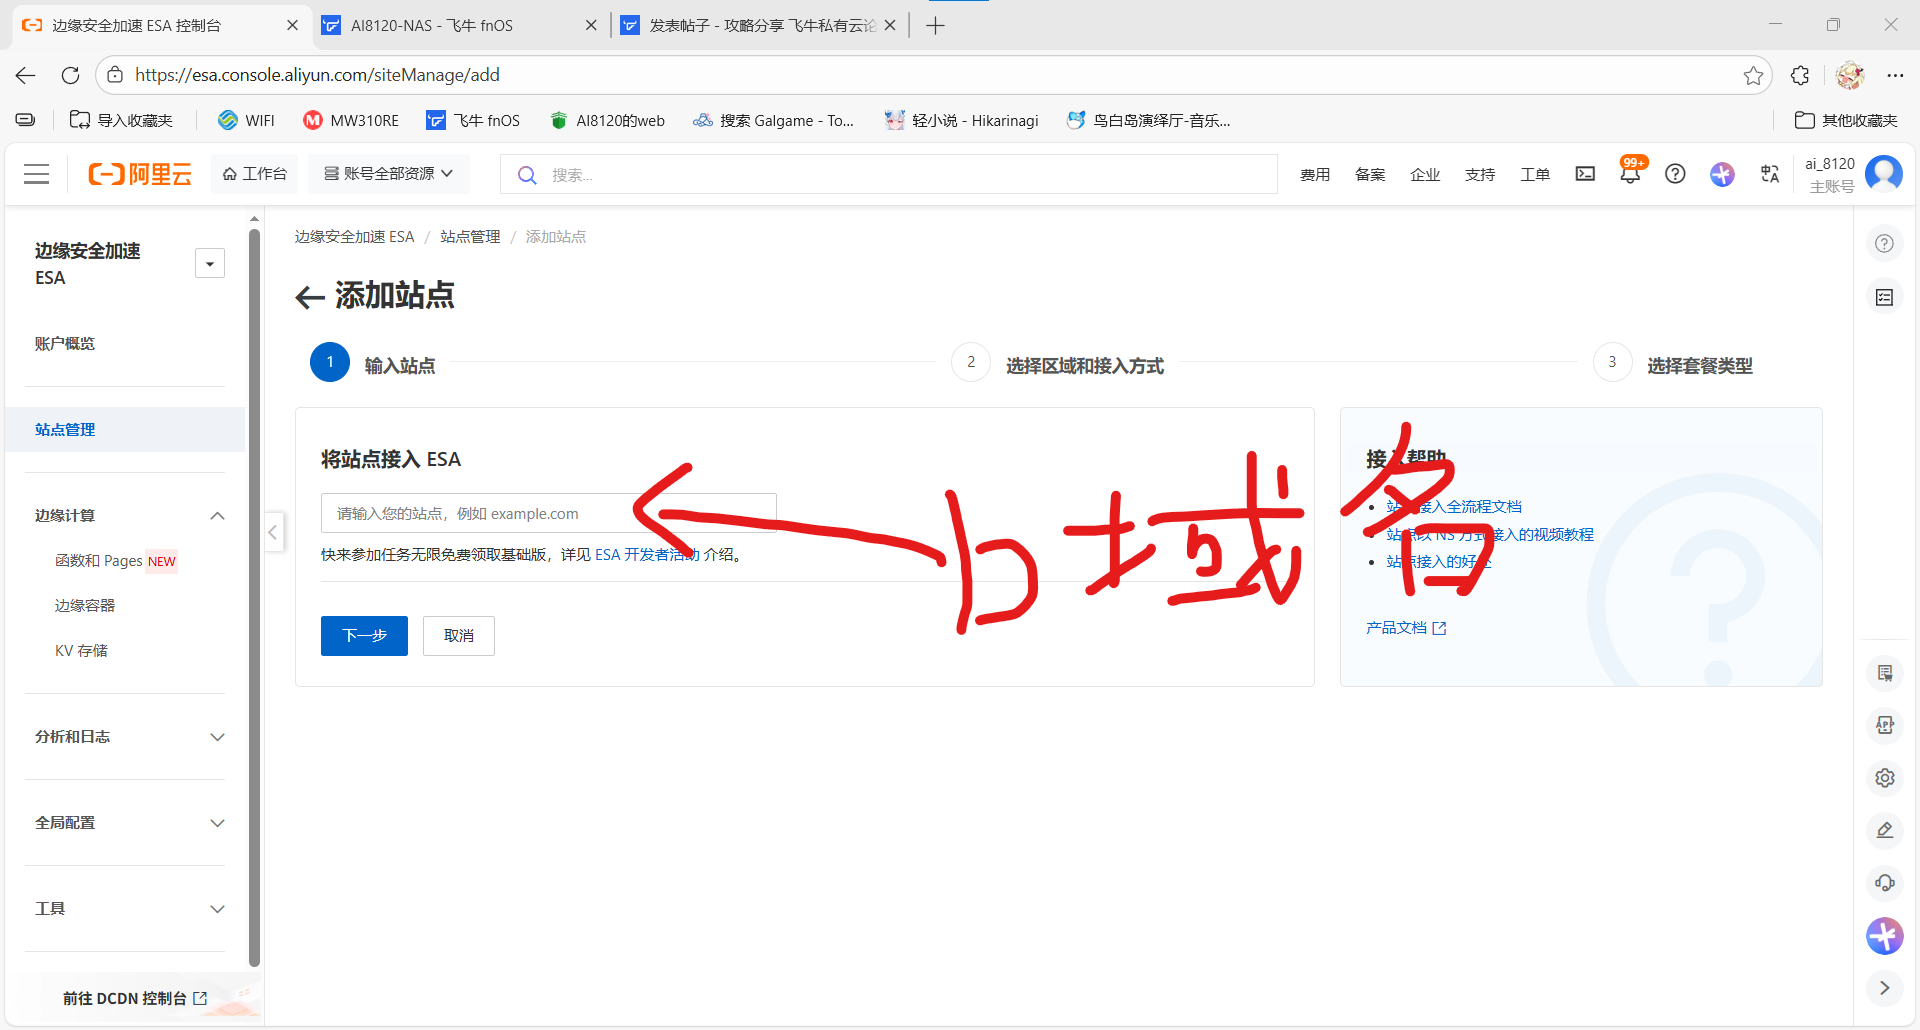Check the notifications bell with 99+ badge
The image size is (1920, 1030).
(x=1630, y=173)
